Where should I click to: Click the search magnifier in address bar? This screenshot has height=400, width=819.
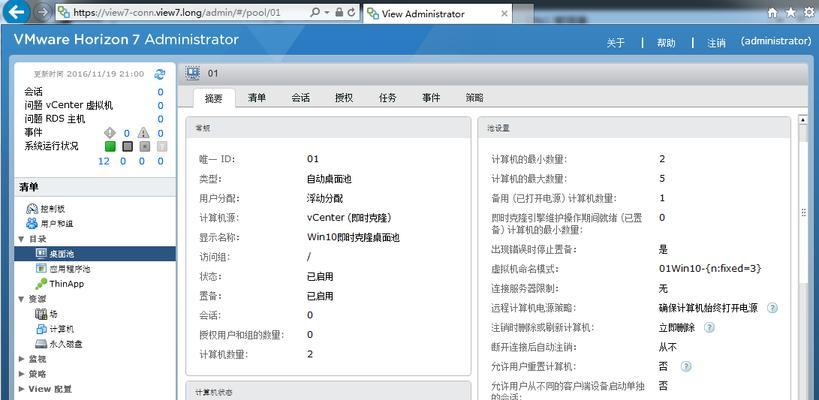315,12
